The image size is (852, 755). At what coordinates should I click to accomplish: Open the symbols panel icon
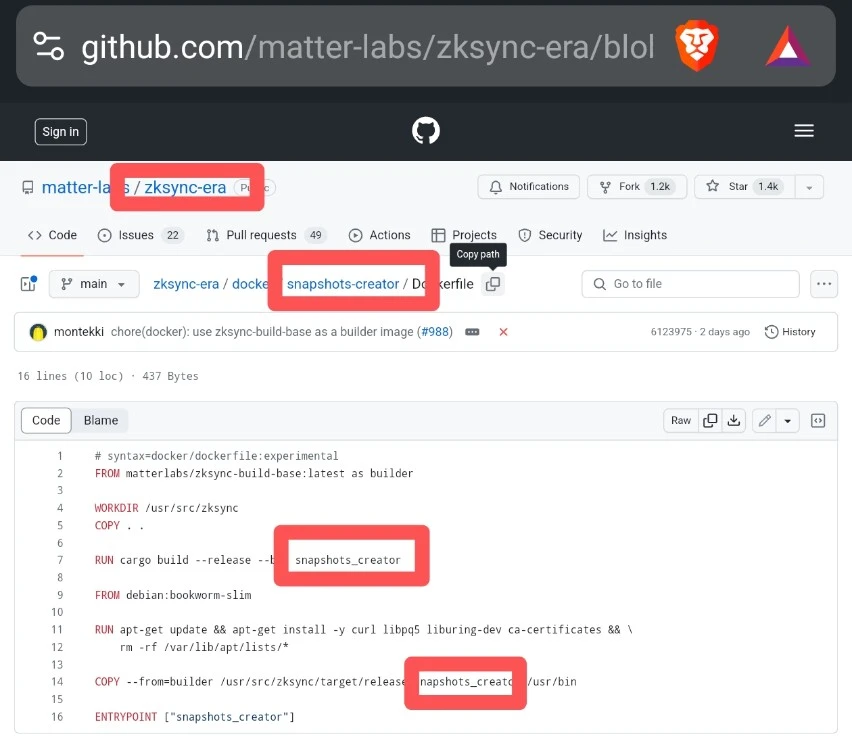pyautogui.click(x=817, y=421)
